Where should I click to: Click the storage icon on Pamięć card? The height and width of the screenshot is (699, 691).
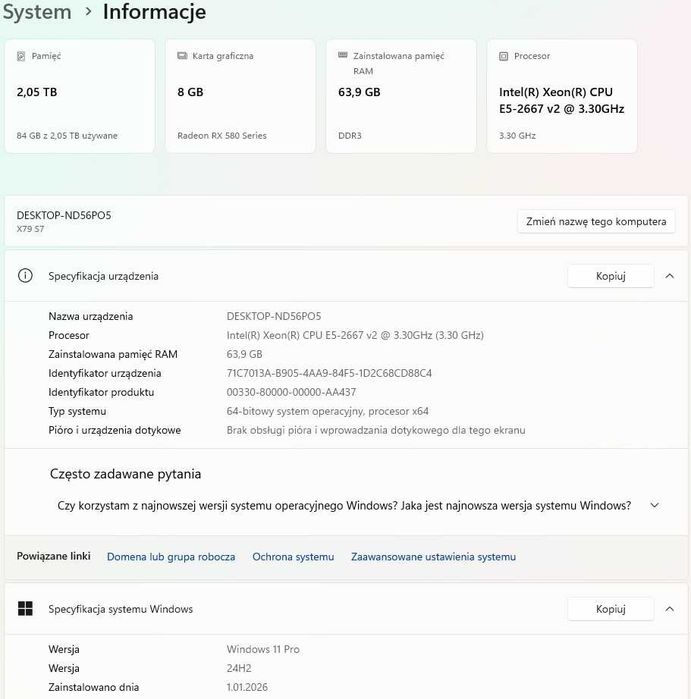pos(21,56)
